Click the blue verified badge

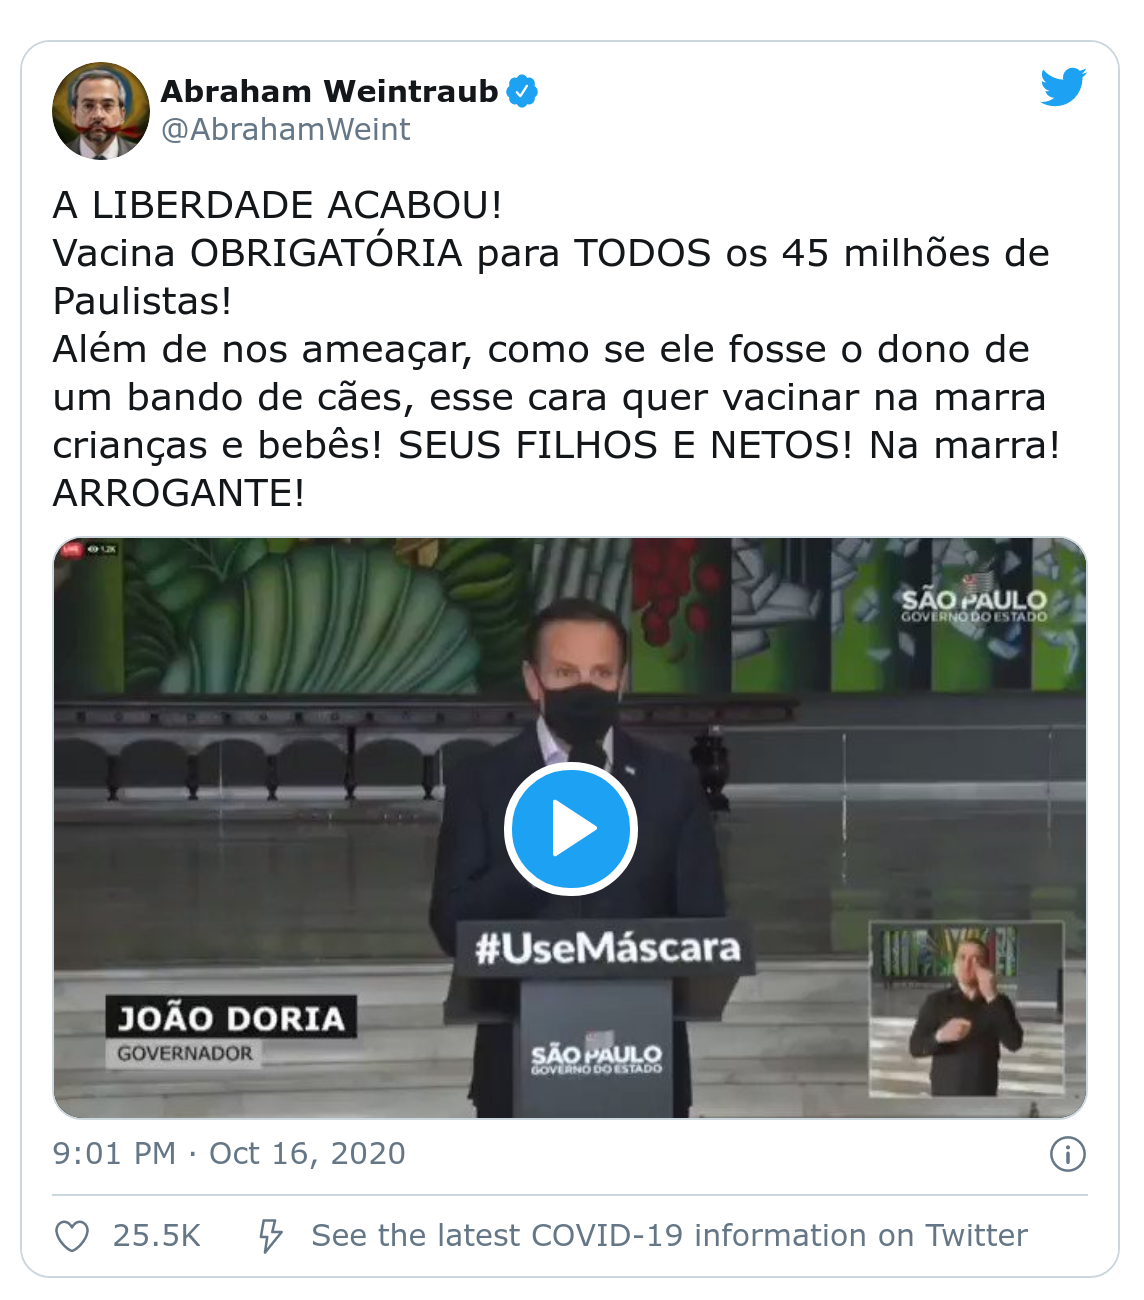(x=522, y=91)
